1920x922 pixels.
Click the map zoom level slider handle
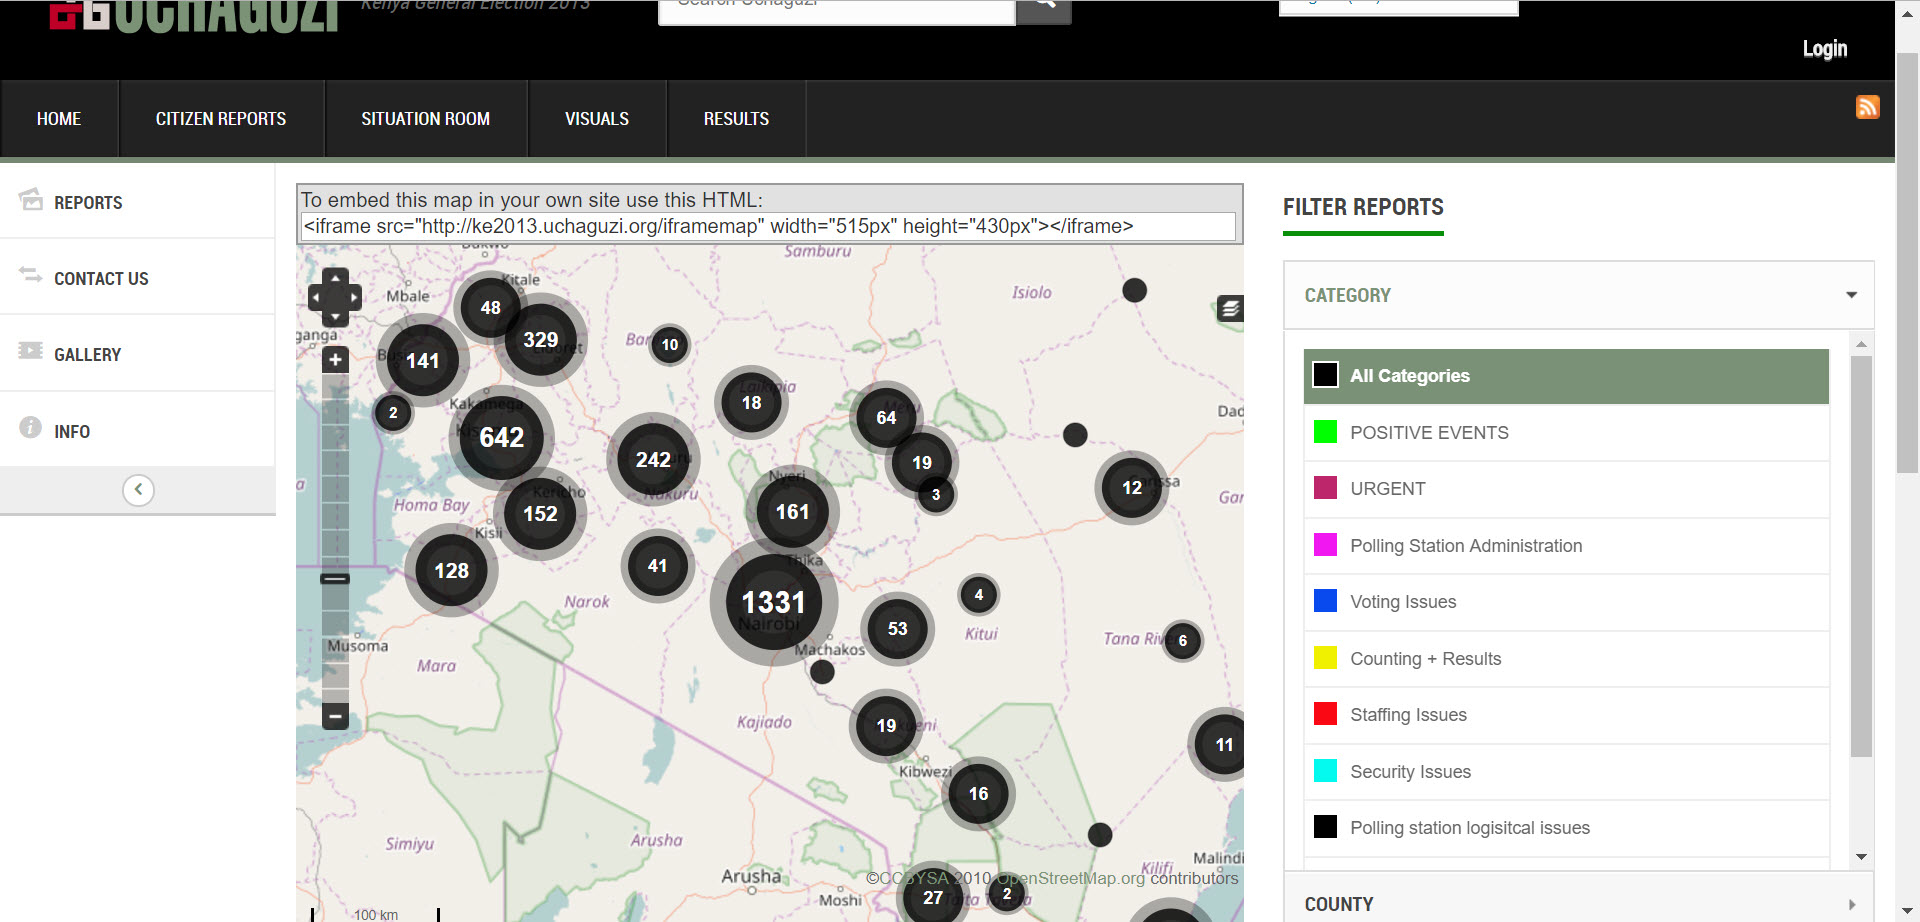coord(335,579)
